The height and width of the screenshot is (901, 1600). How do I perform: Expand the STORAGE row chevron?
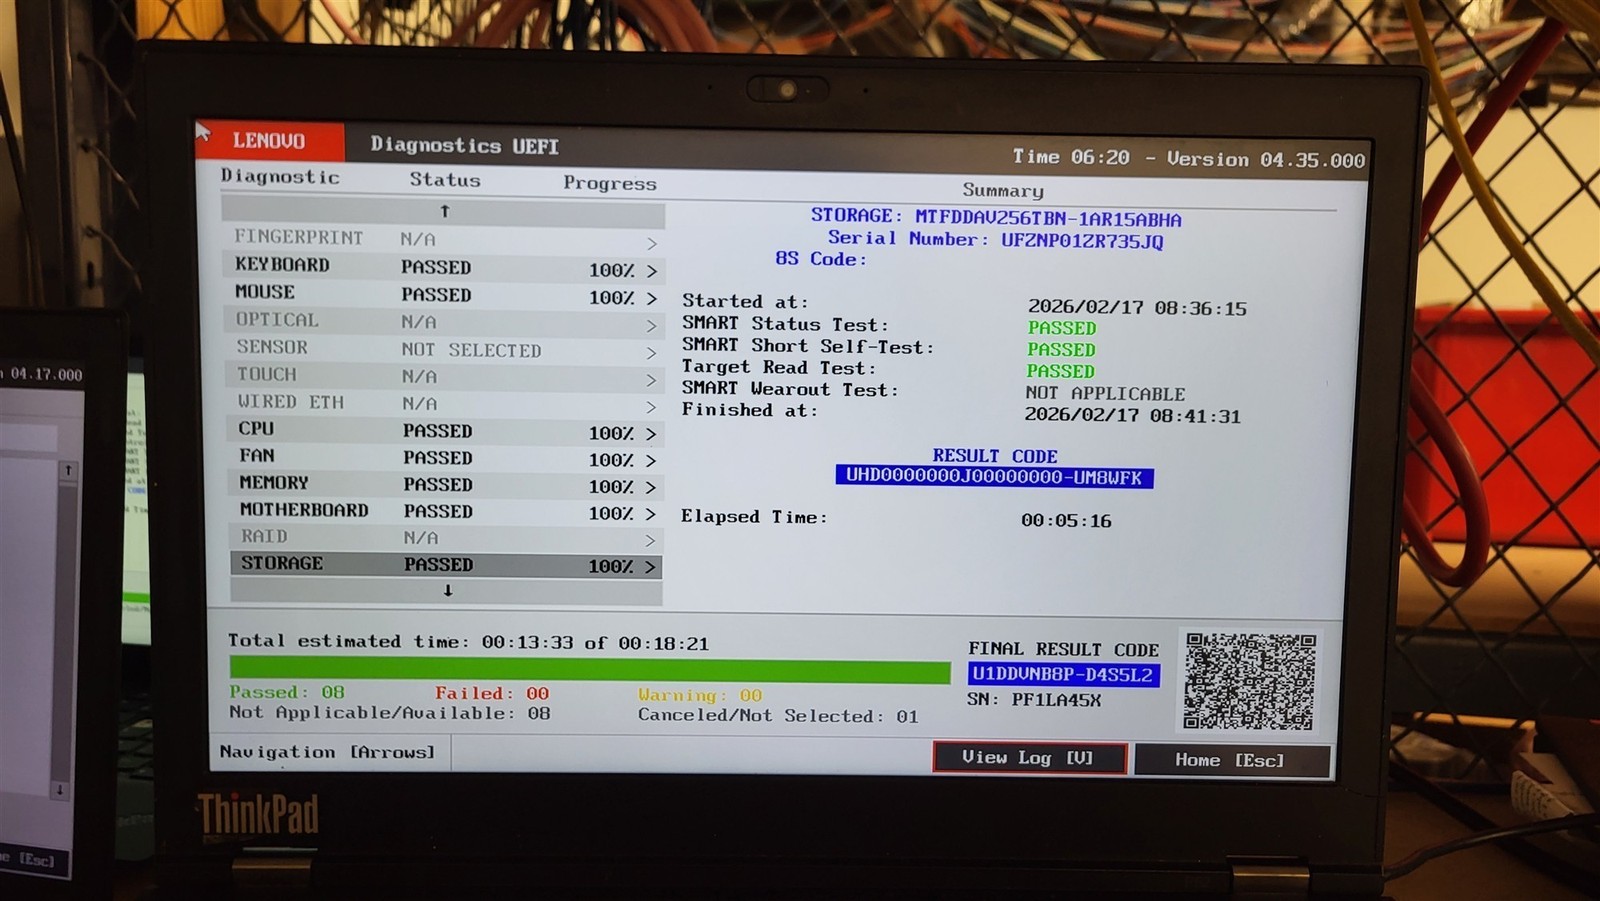click(651, 567)
